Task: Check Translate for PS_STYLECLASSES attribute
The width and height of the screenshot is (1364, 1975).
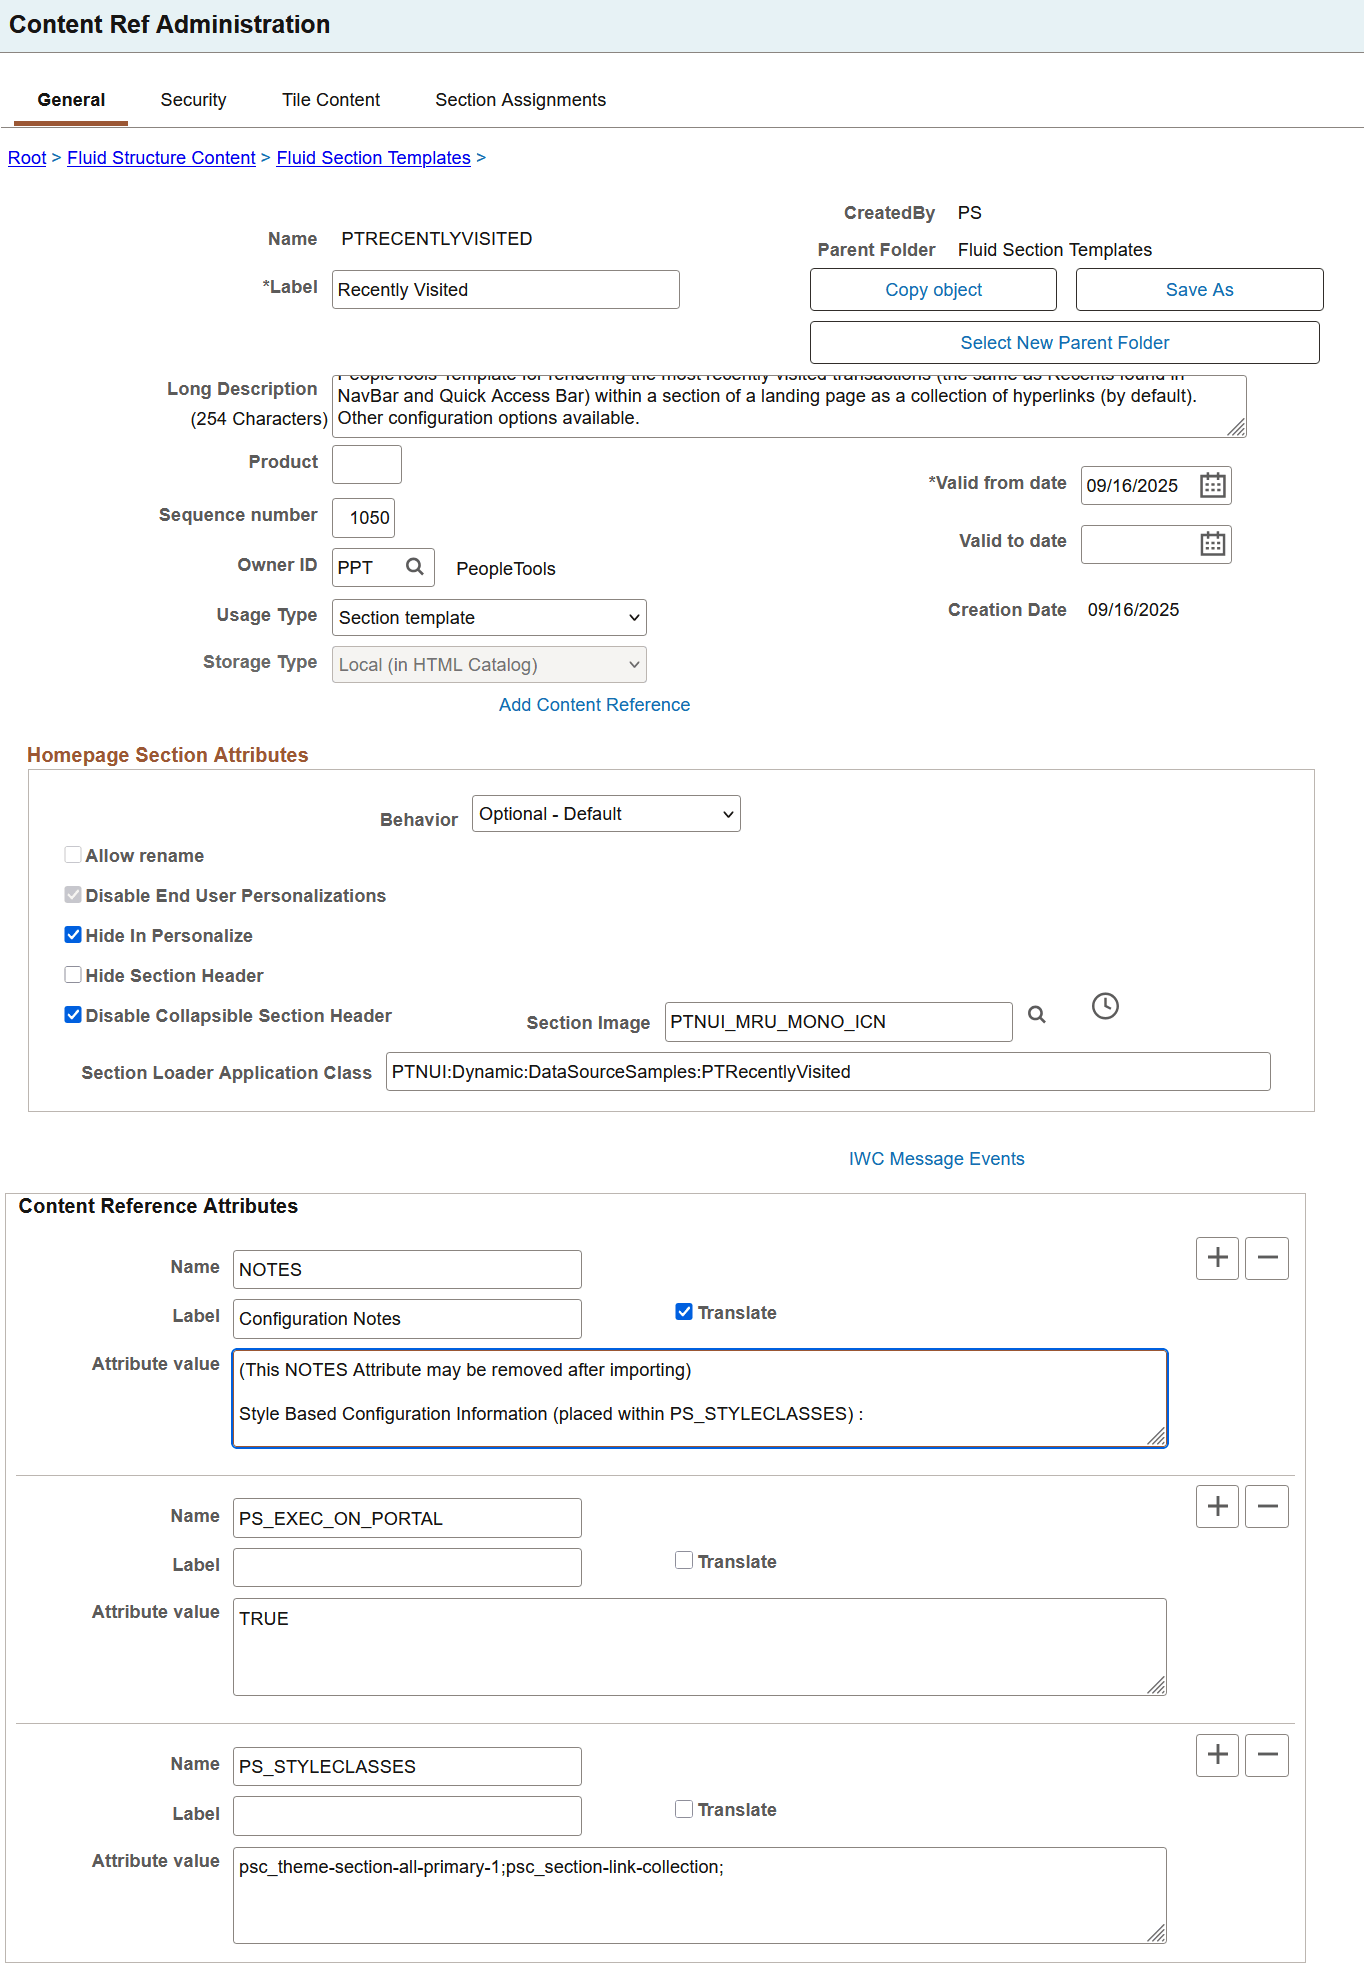Action: (684, 1809)
